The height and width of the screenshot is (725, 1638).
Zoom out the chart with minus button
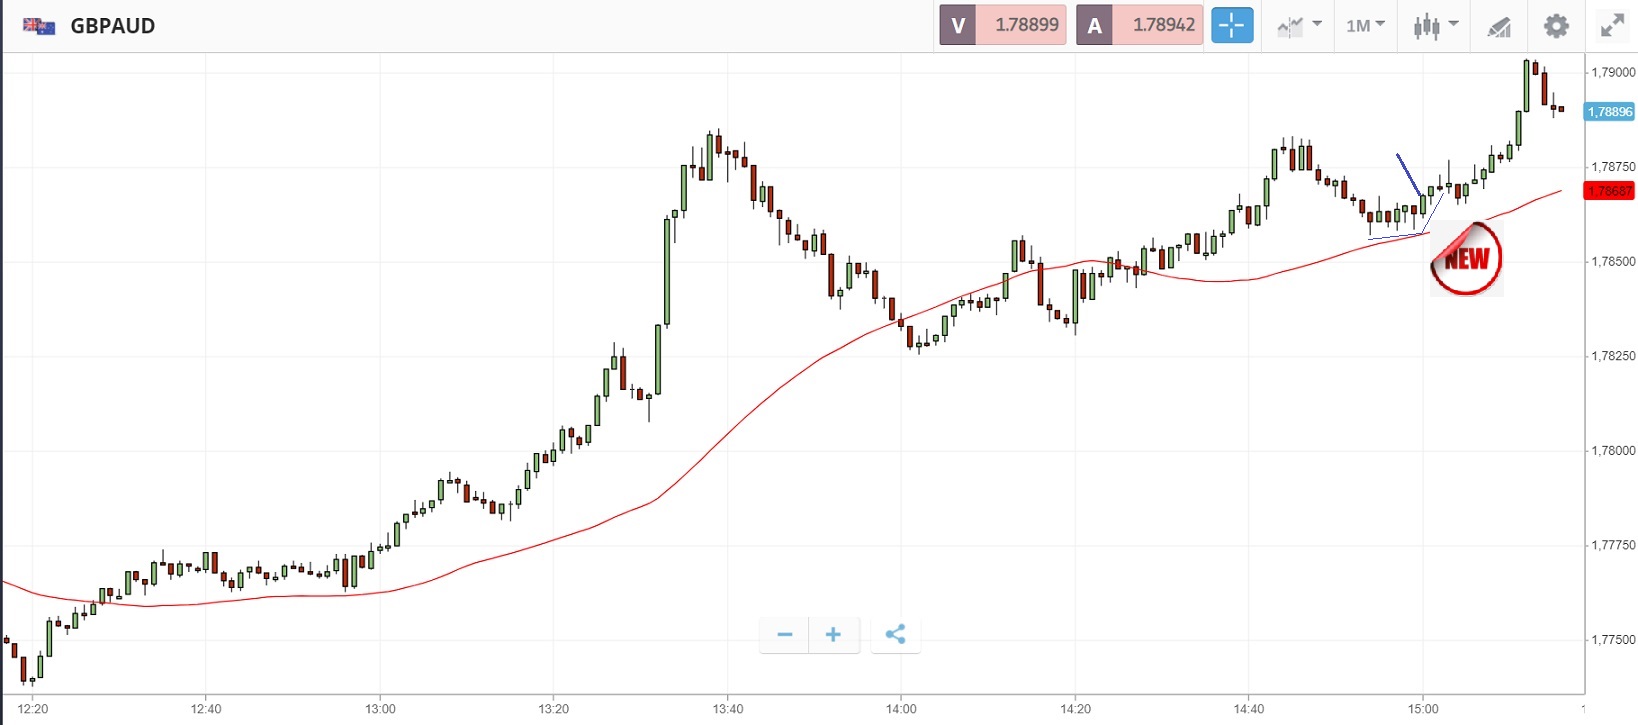[784, 634]
